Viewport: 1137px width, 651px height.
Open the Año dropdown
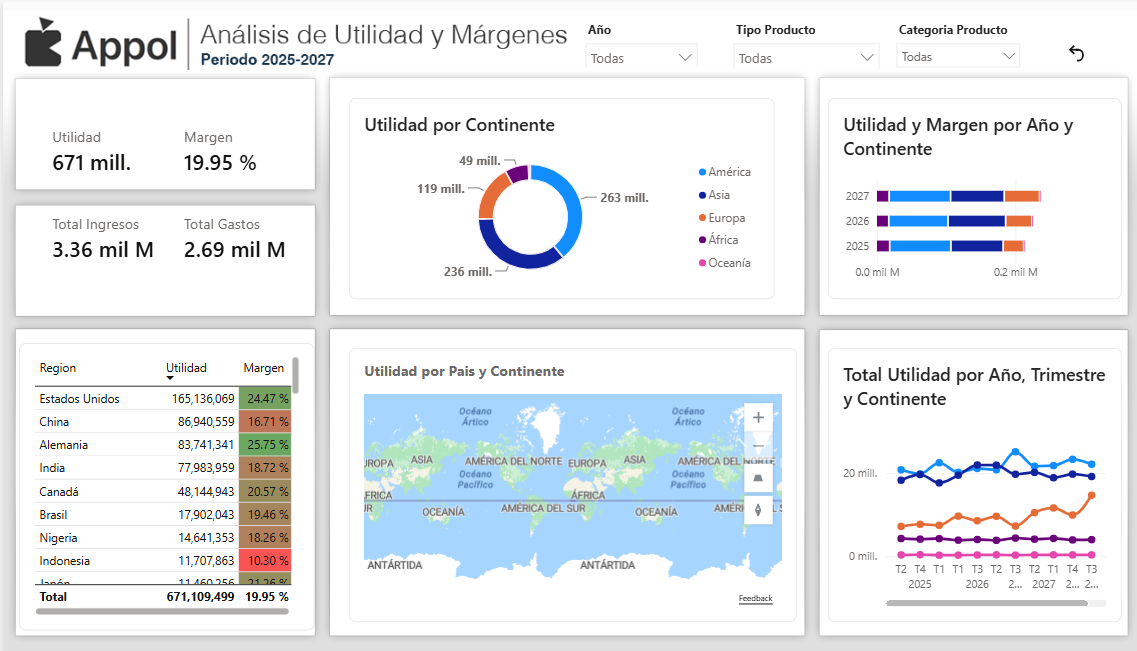pyautogui.click(x=641, y=58)
